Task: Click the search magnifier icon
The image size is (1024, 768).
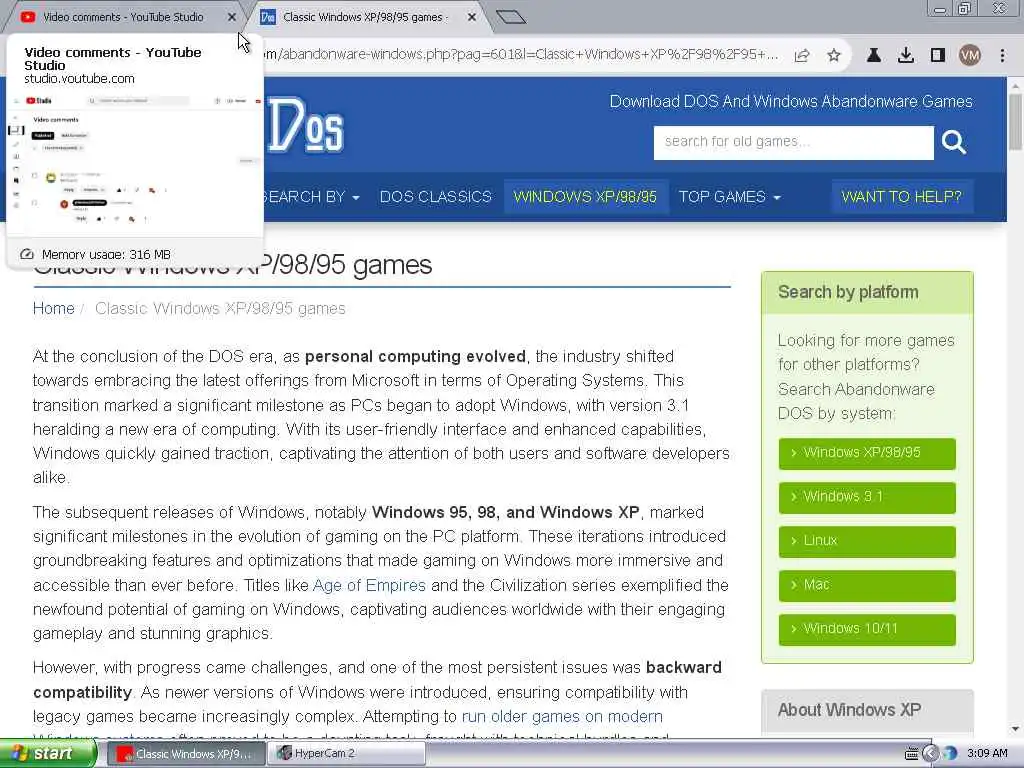Action: point(953,142)
